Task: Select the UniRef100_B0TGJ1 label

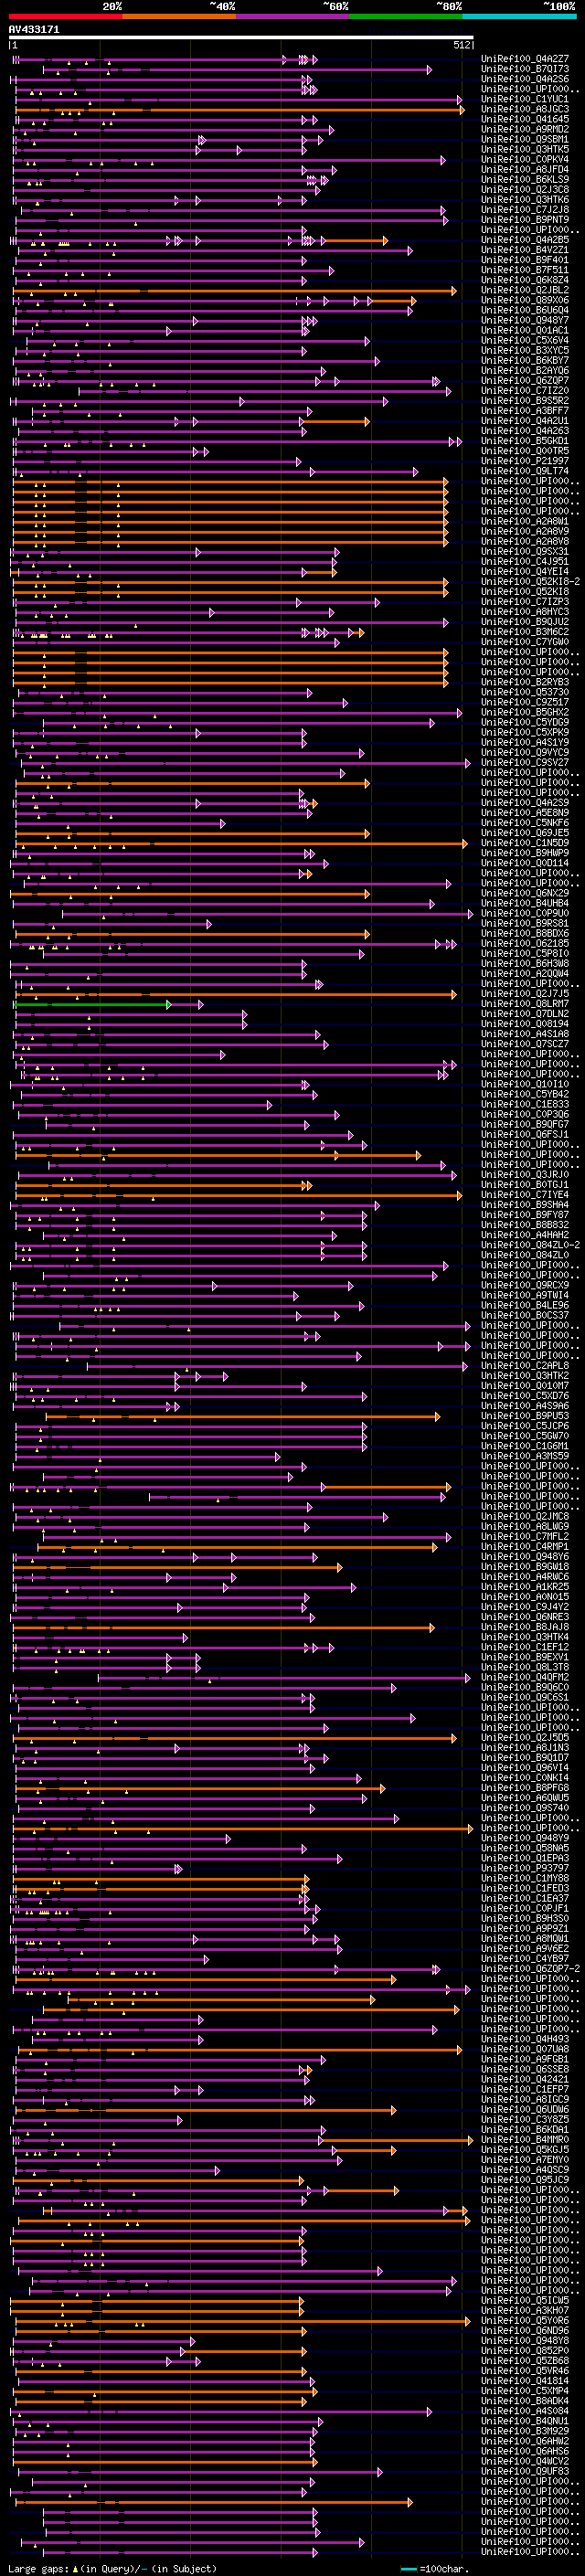Action: (525, 1185)
